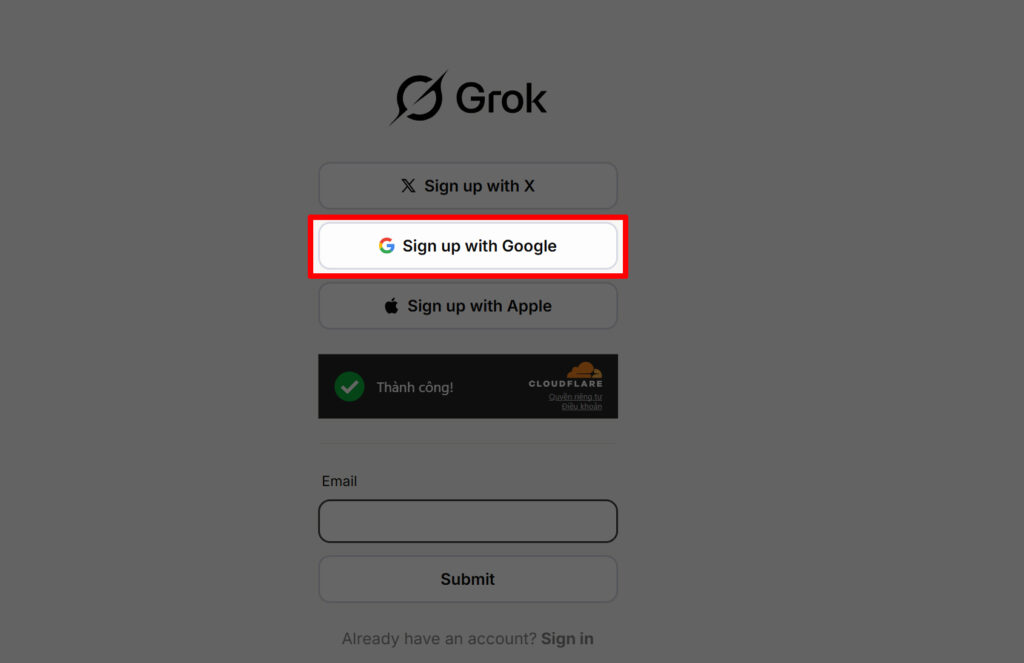Screen dimensions: 1024x663
Task: Click the Apple logo icon
Action: tap(391, 306)
